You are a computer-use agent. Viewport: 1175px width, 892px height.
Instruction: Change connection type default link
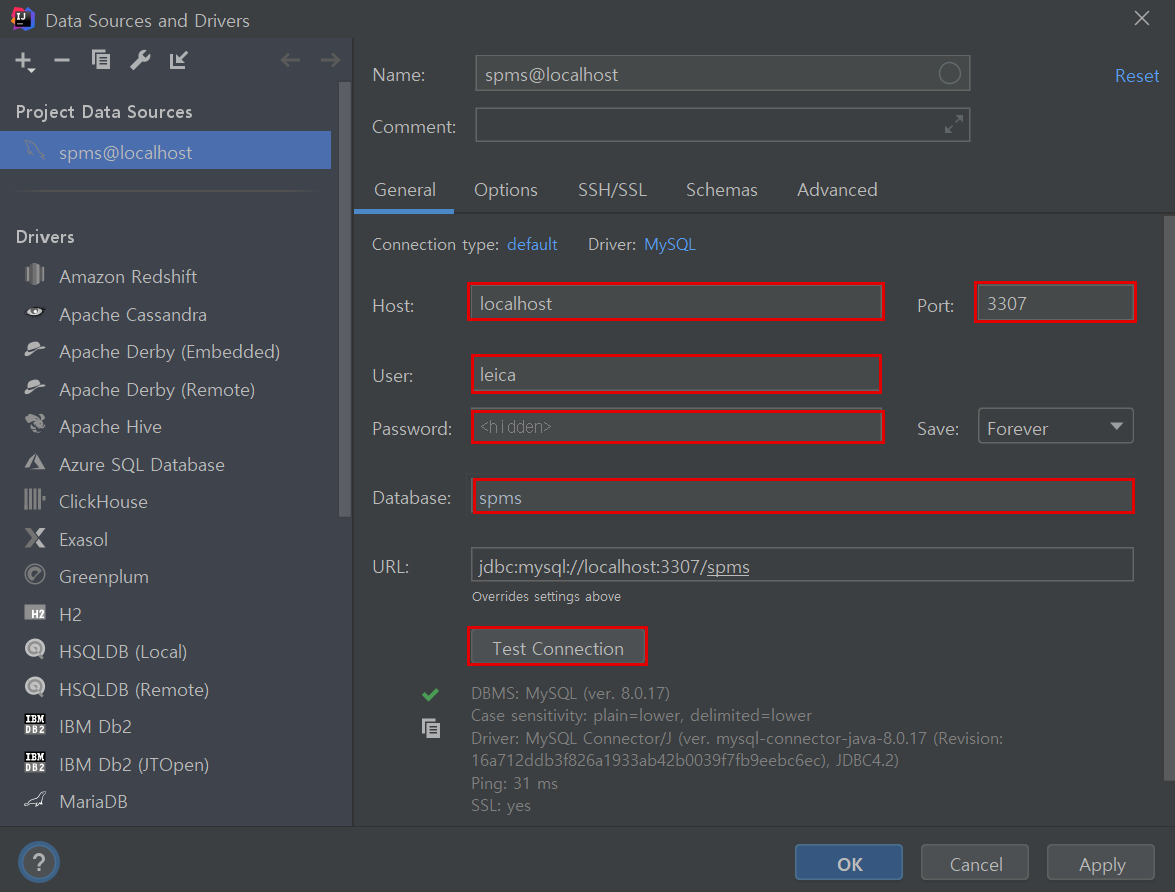pyautogui.click(x=532, y=244)
